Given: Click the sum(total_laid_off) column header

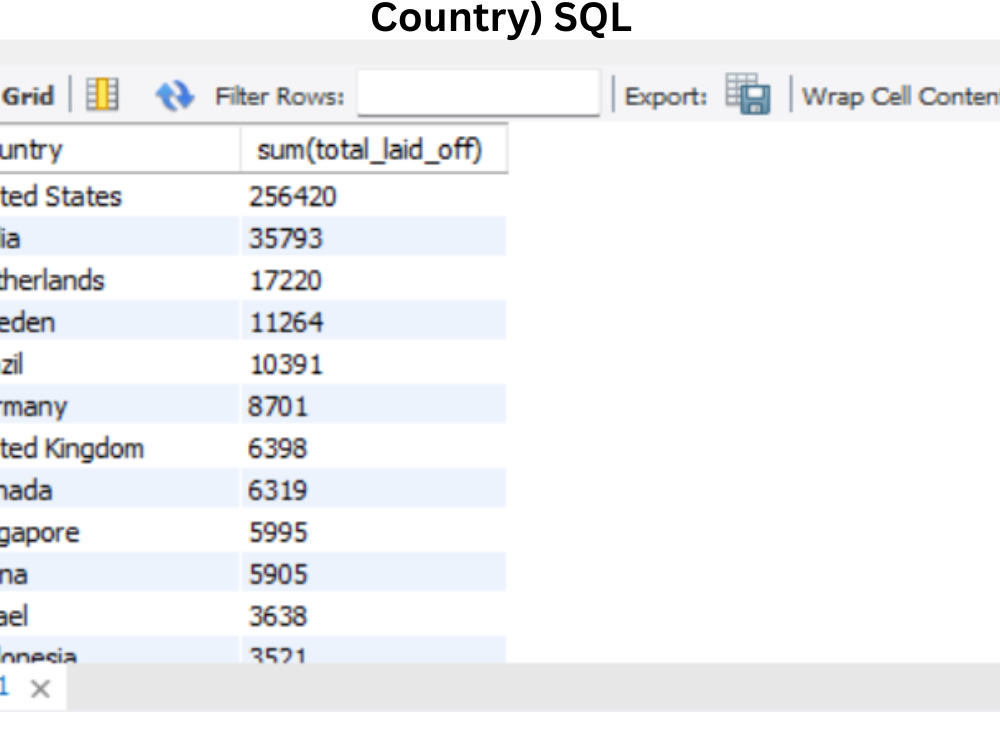Looking at the screenshot, I should pos(374,149).
